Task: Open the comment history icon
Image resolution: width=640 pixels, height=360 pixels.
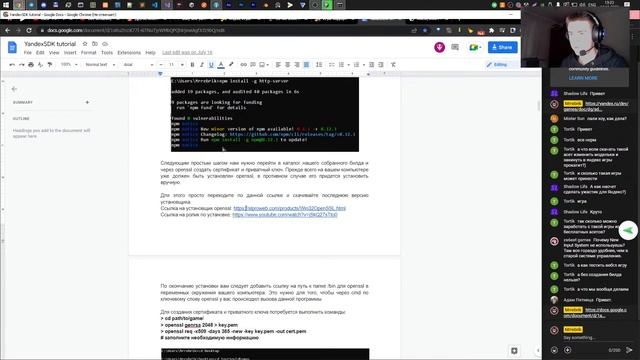Action: coord(455,47)
